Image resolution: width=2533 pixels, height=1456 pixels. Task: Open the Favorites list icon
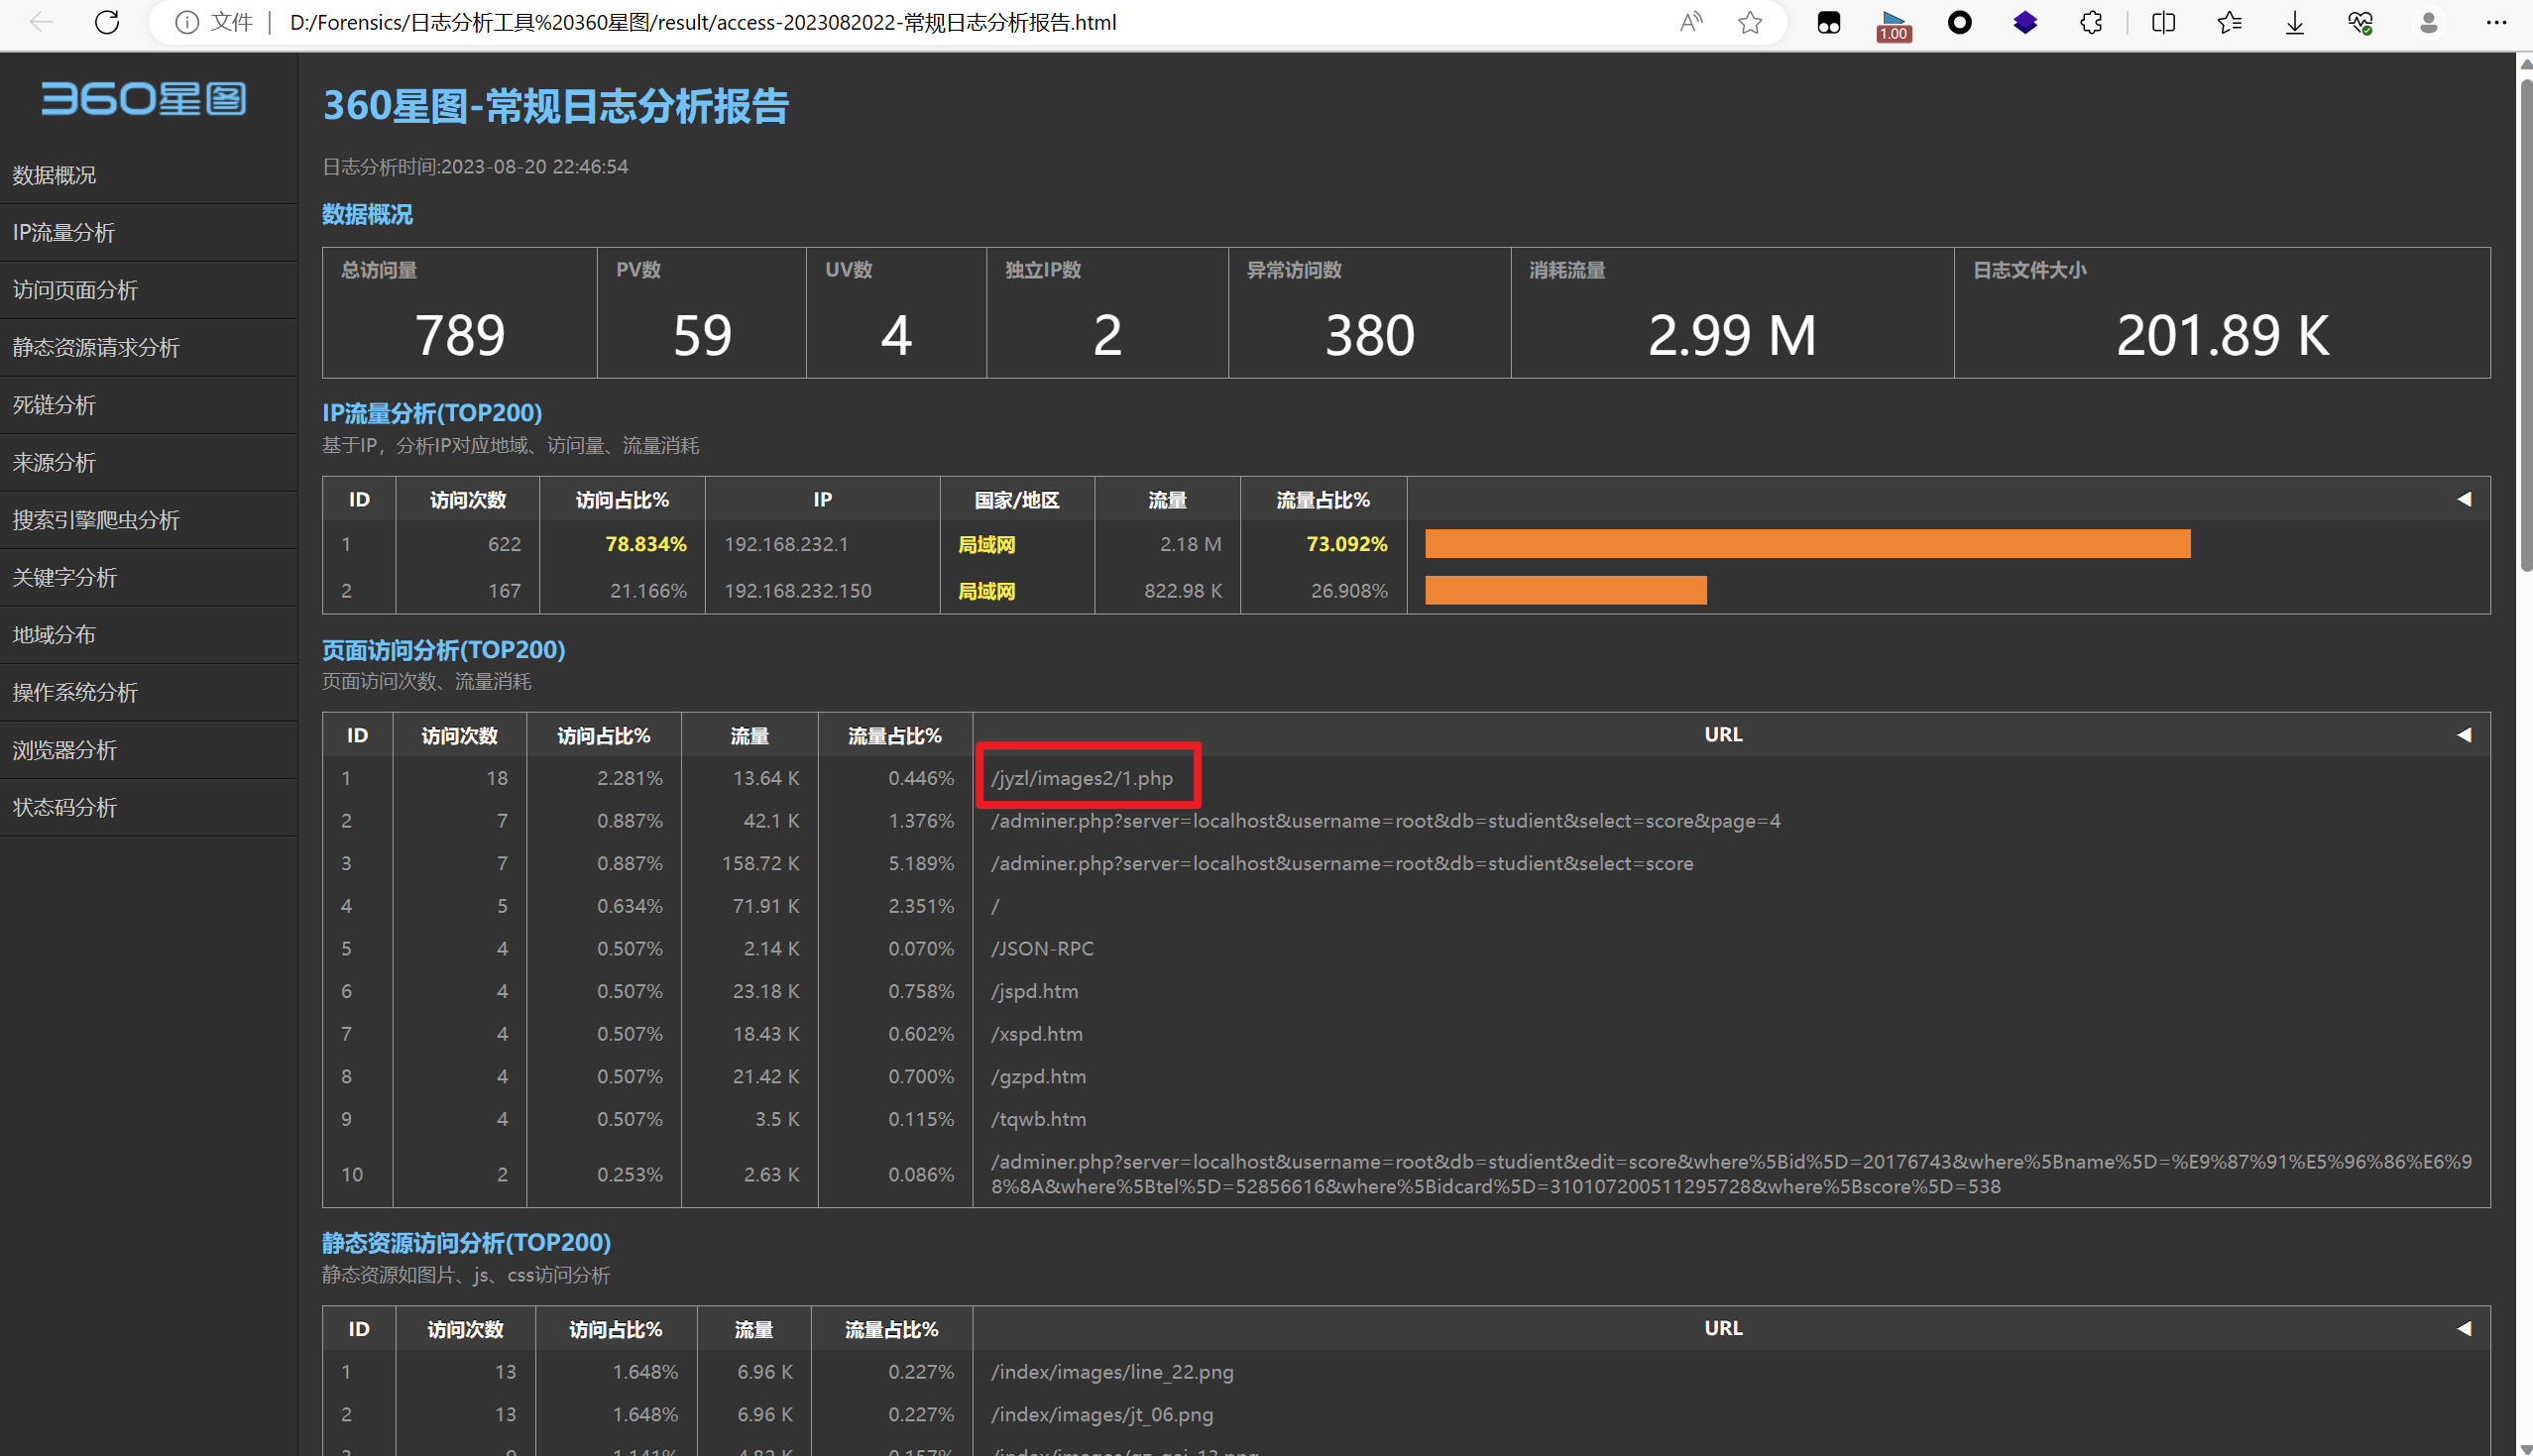point(2229,22)
